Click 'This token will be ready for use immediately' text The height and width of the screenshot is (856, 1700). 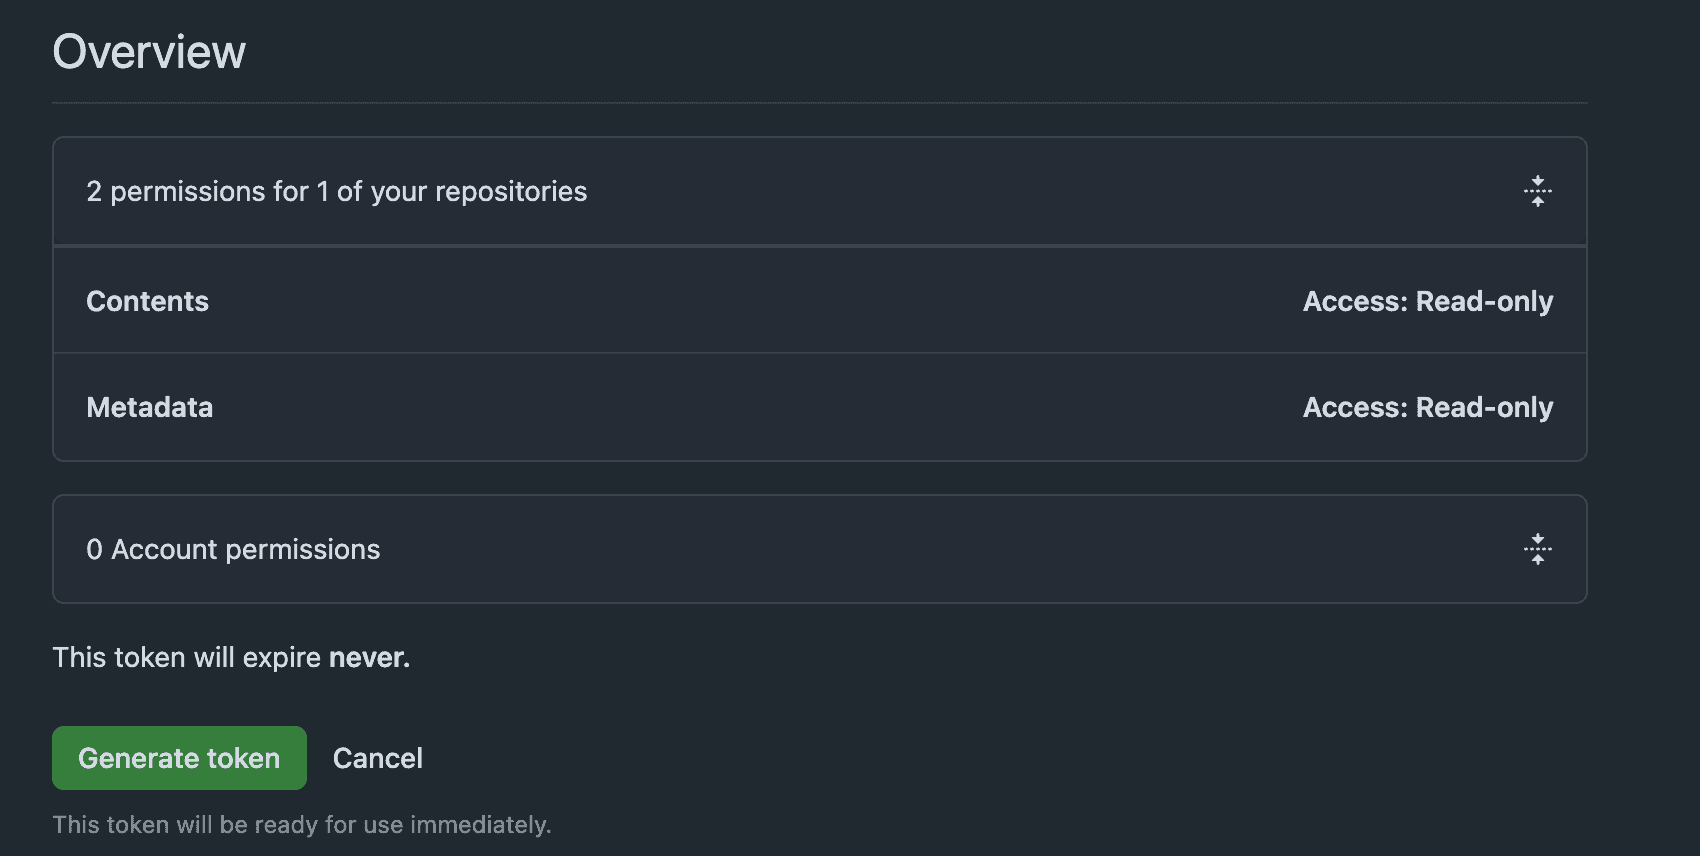click(x=301, y=824)
